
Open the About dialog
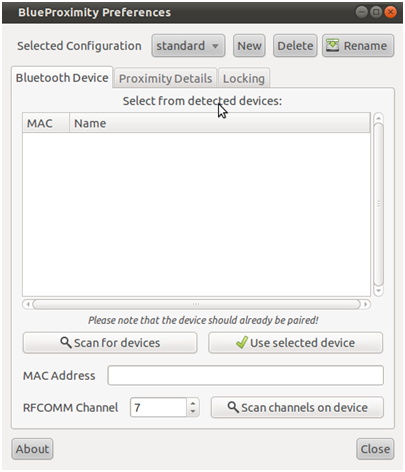click(32, 449)
